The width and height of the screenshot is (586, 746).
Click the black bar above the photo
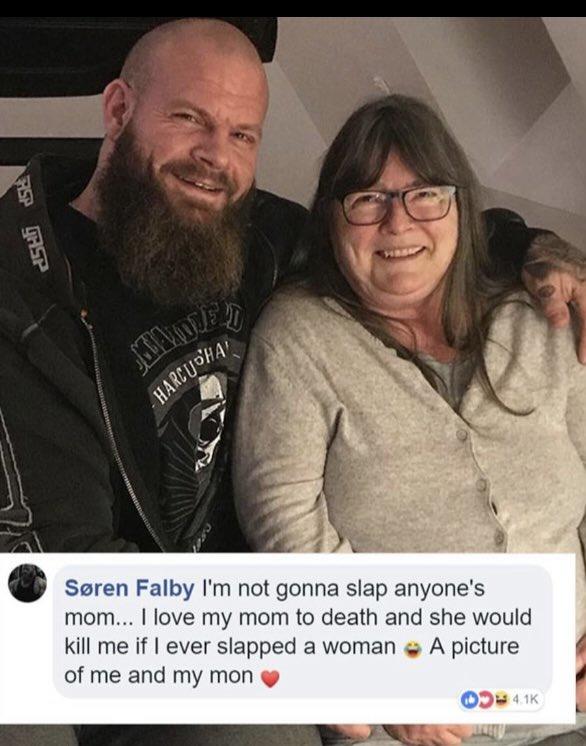pos(293,8)
